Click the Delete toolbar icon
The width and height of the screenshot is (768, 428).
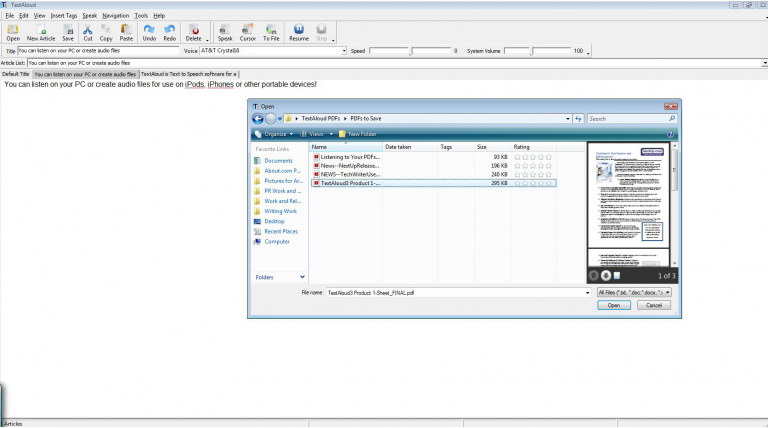194,32
